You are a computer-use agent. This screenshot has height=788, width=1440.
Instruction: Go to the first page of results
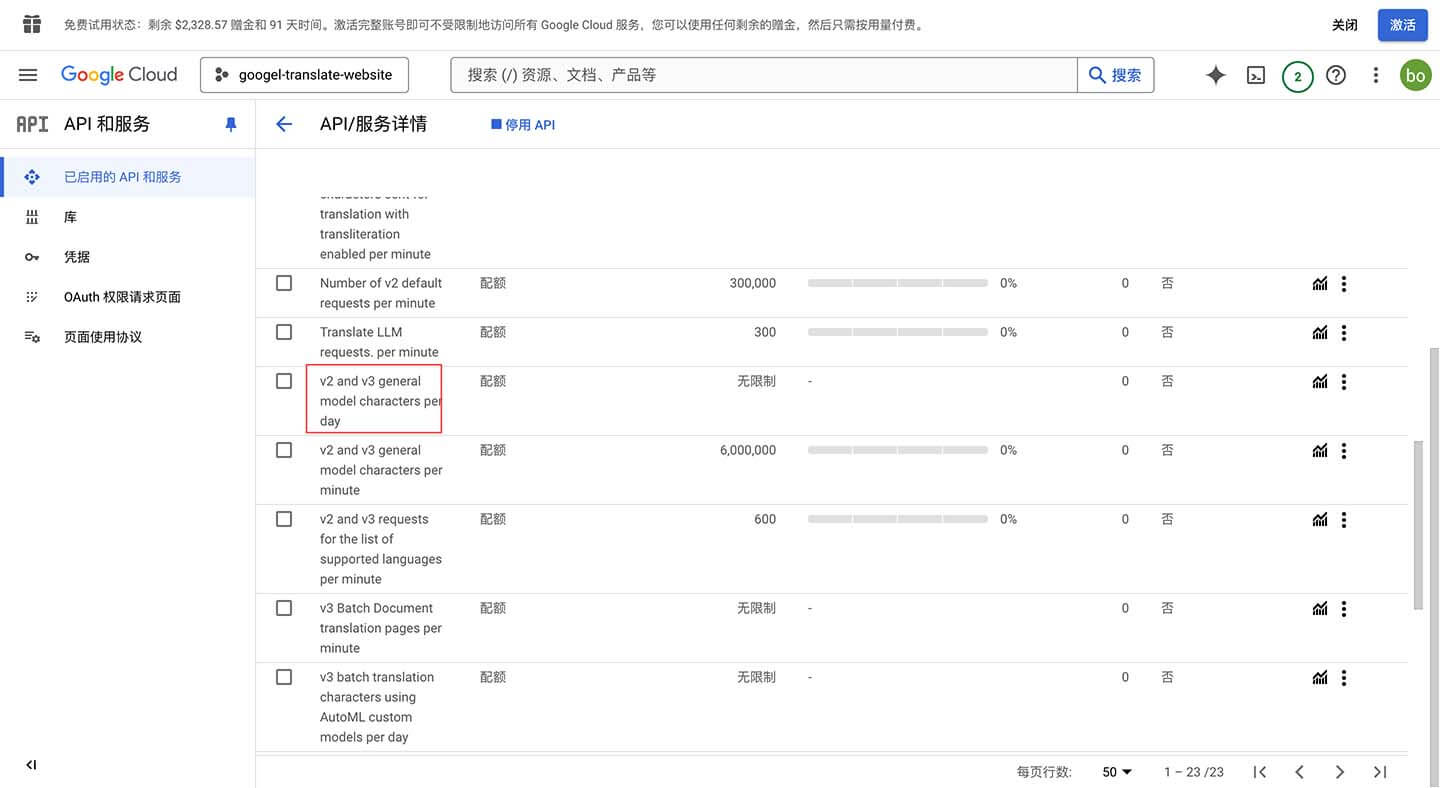(x=1260, y=772)
